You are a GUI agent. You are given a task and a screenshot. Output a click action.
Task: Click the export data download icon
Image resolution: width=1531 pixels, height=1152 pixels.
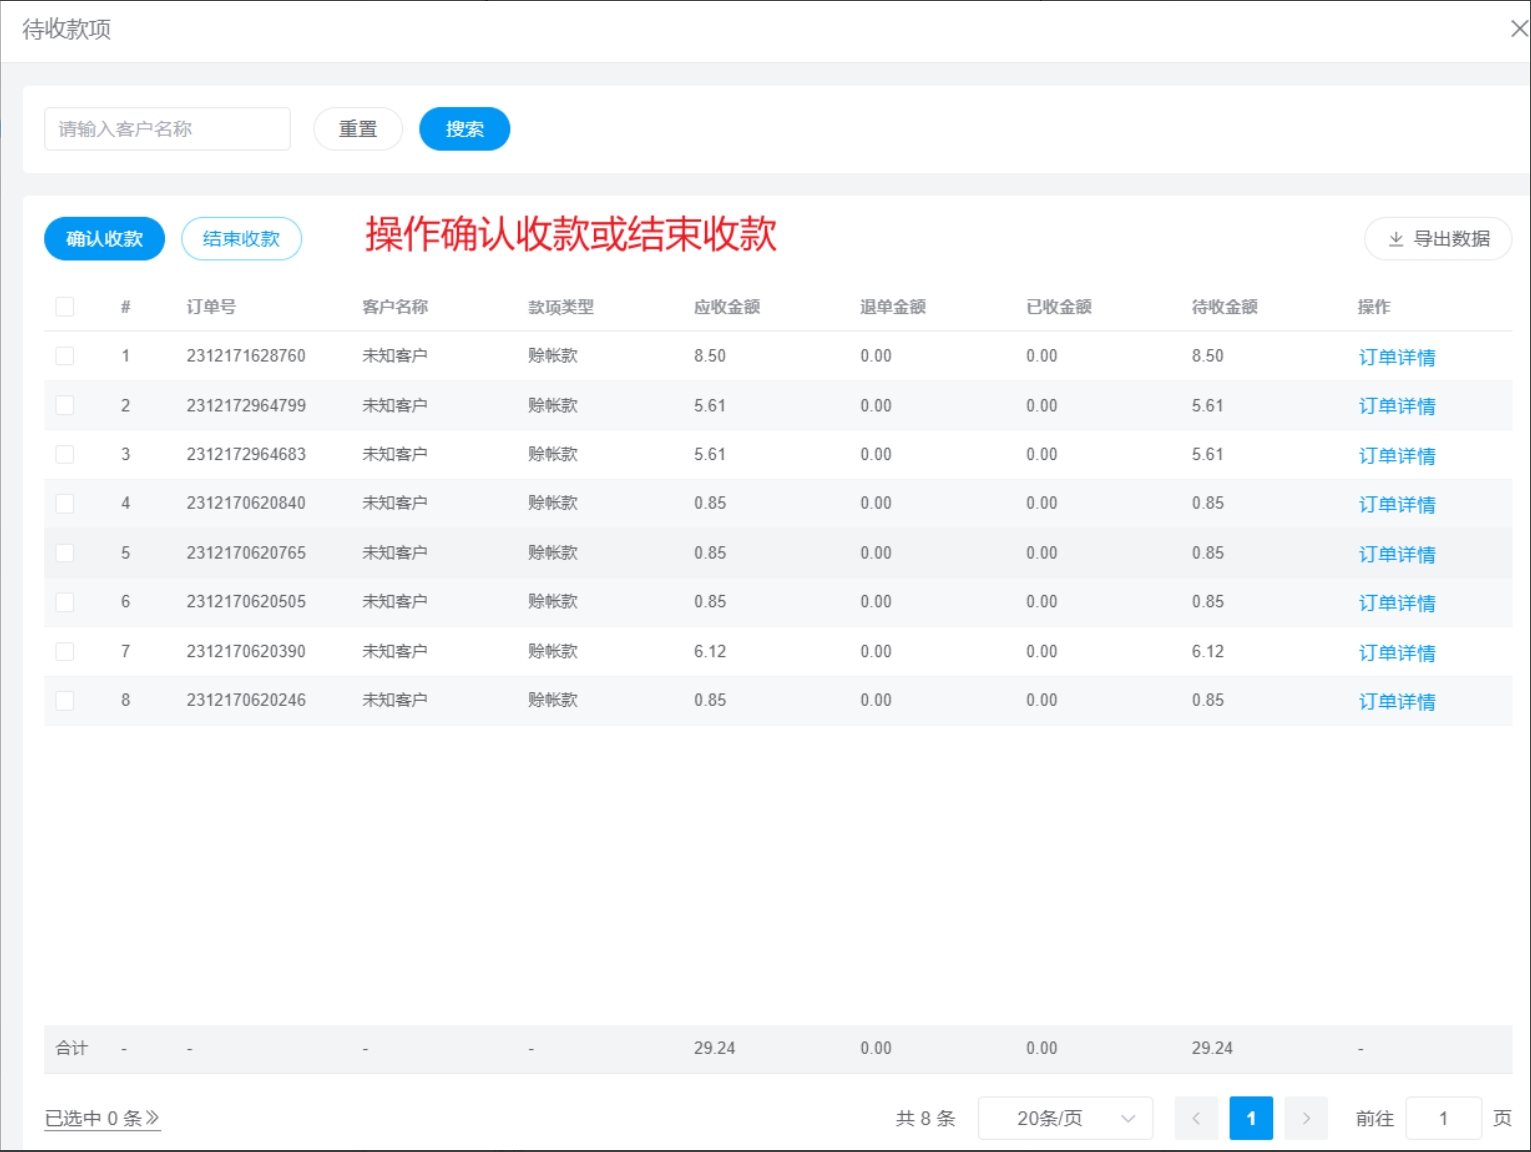click(1396, 239)
